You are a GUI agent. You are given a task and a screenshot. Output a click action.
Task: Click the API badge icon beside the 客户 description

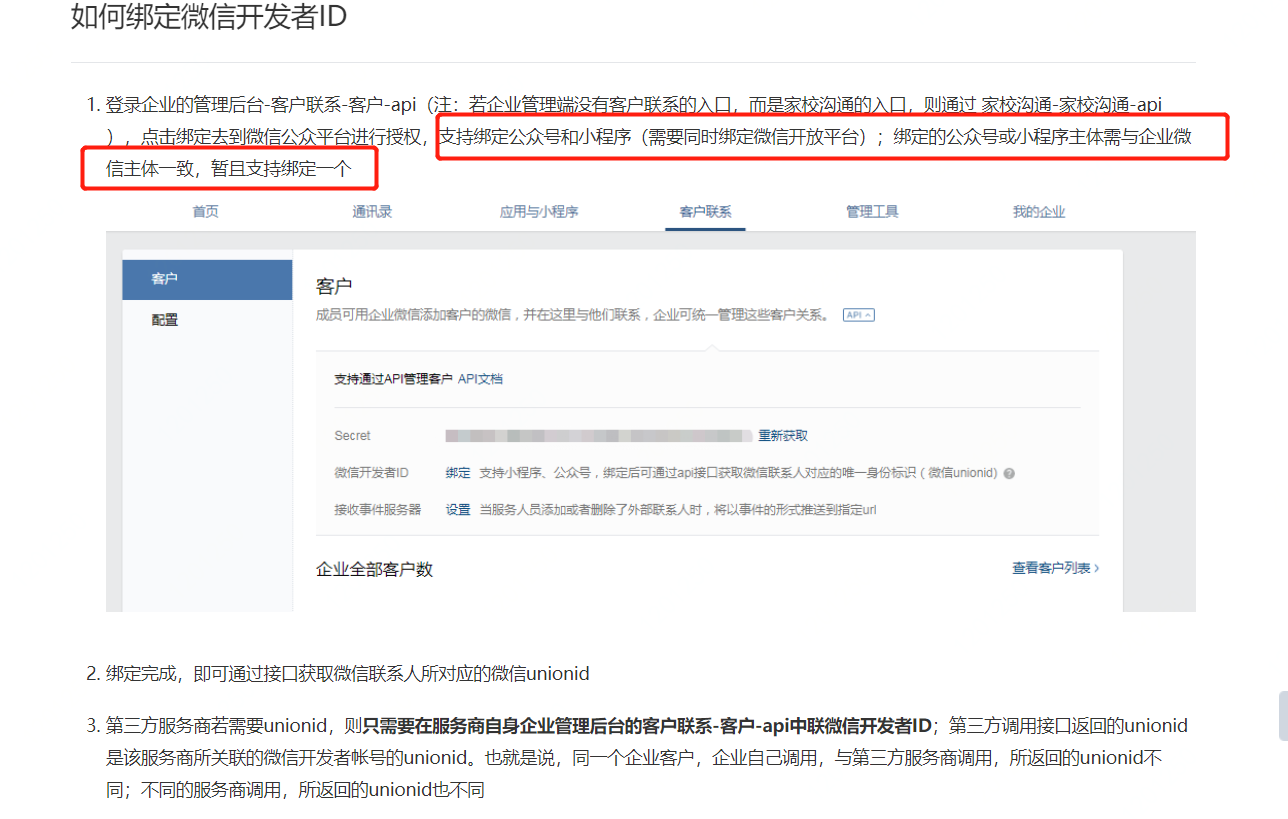click(x=859, y=314)
